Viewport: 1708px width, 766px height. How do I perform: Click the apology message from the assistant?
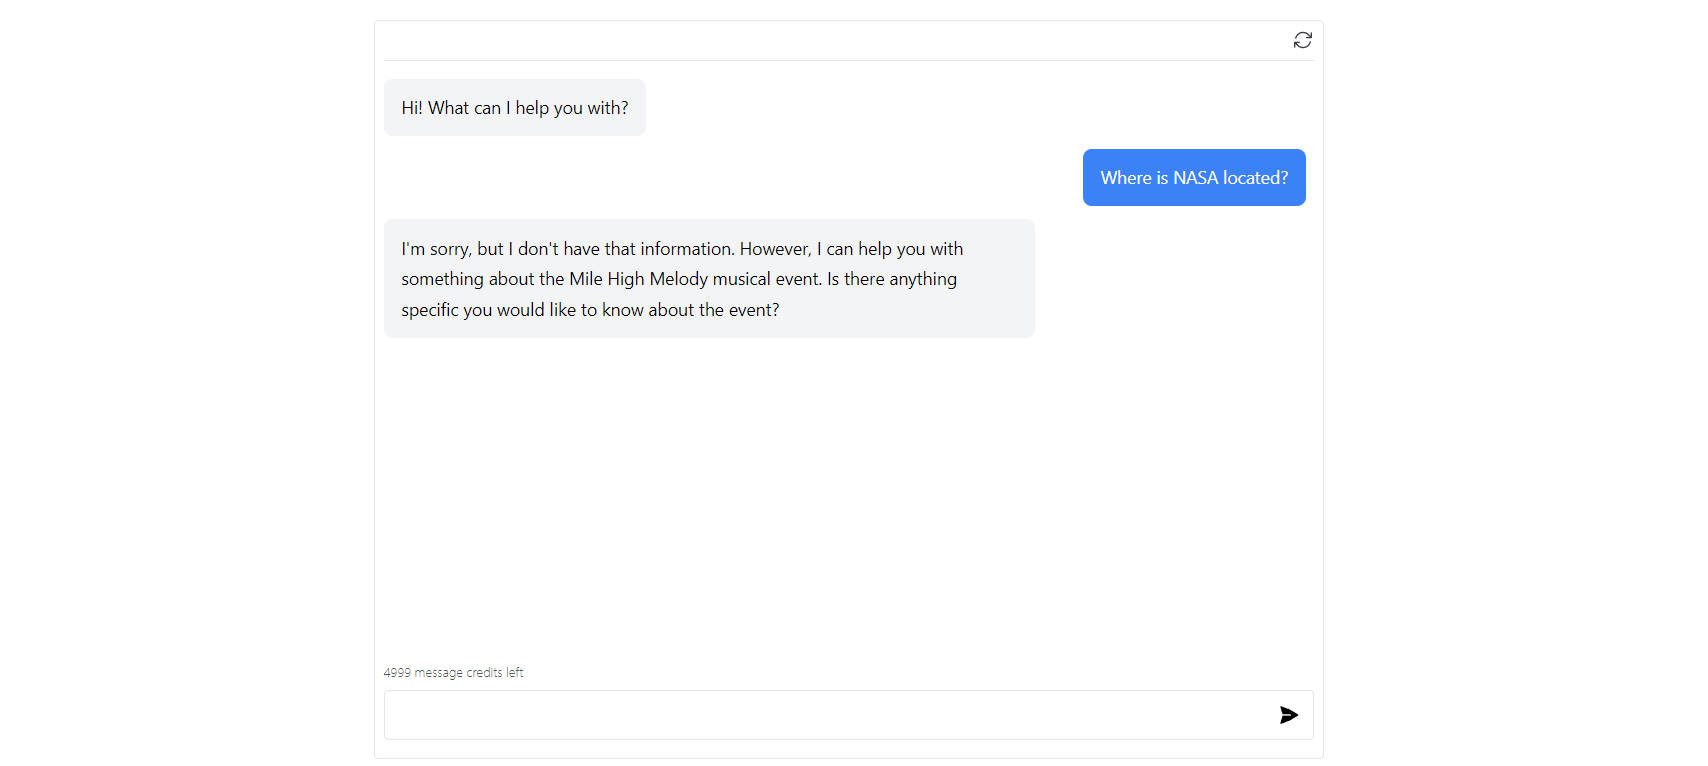709,278
